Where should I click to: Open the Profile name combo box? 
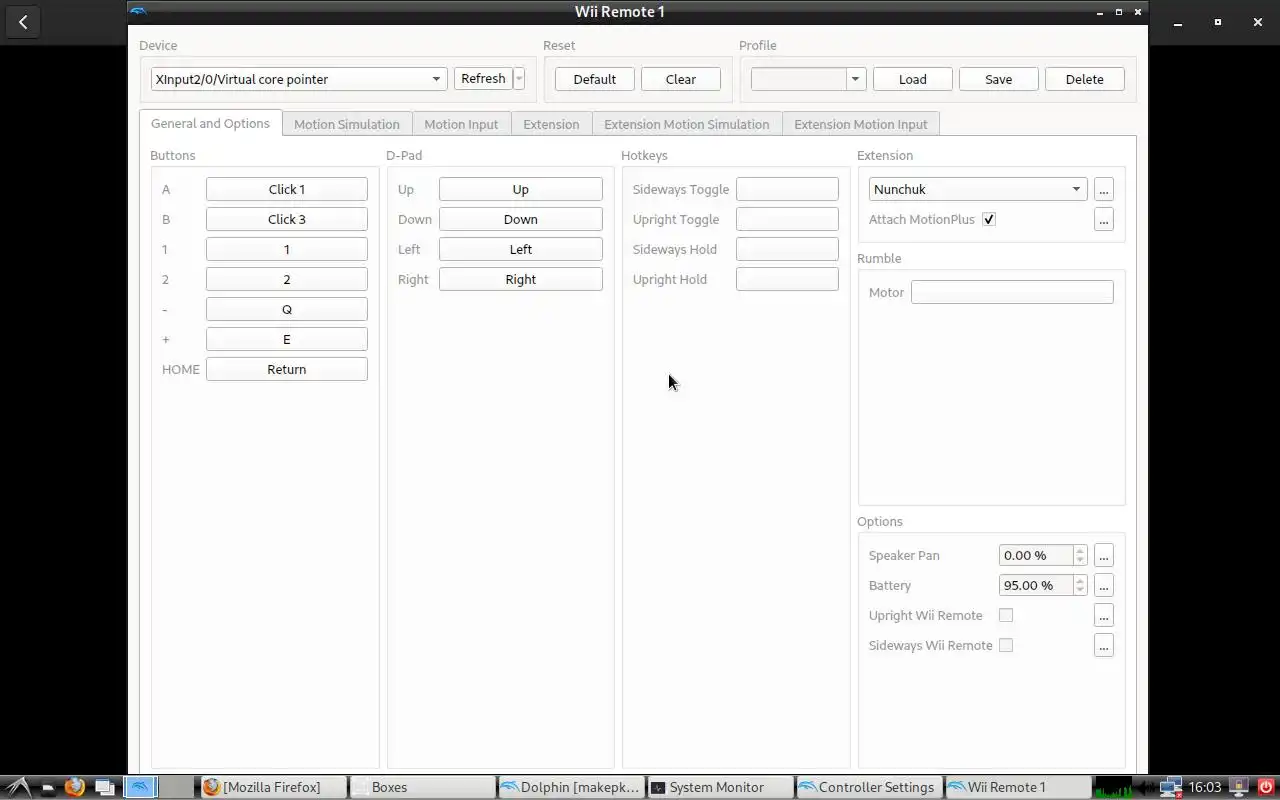click(807, 79)
